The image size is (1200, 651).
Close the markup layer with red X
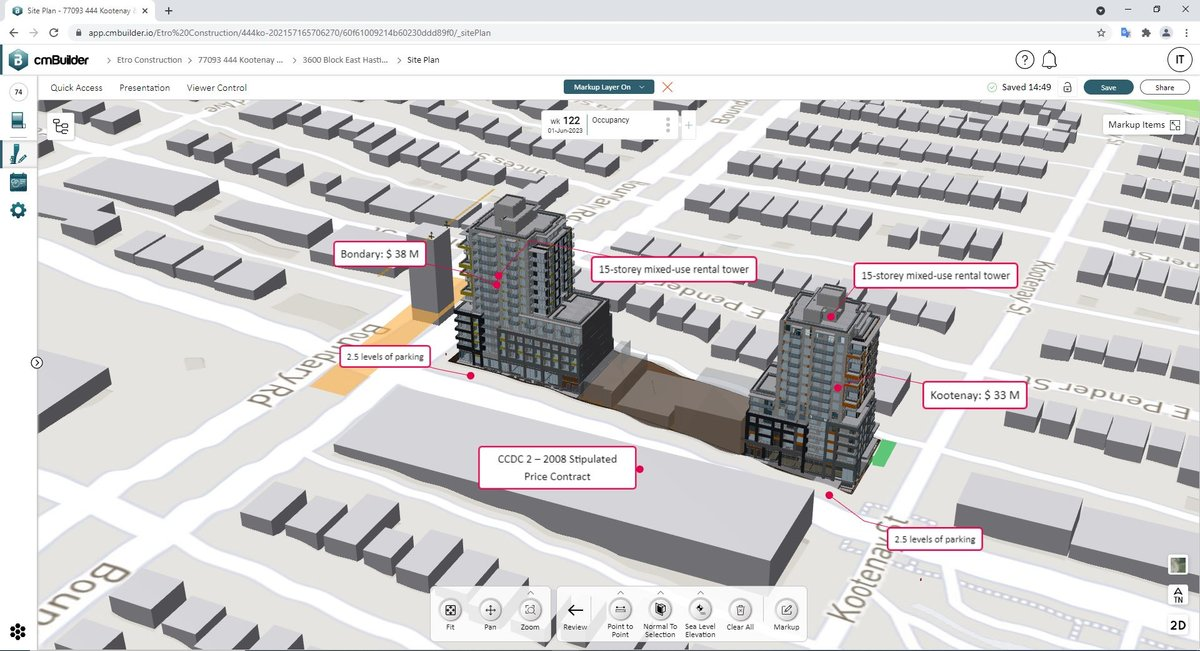[x=667, y=87]
